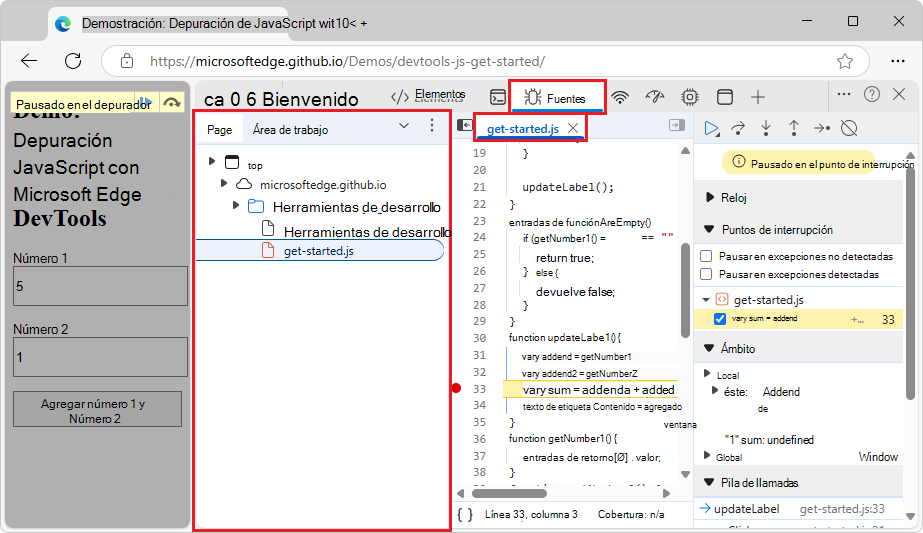Go back using the browser back arrow
This screenshot has width=923, height=533.
[29, 61]
